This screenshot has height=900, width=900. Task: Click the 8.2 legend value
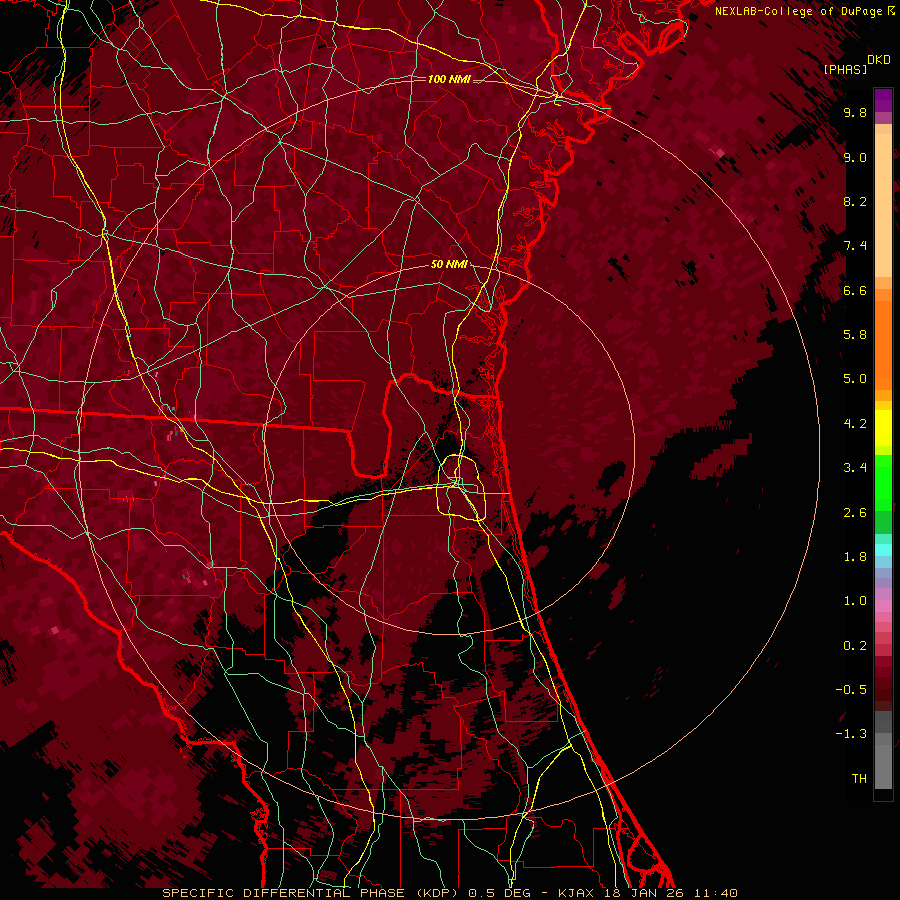(855, 201)
